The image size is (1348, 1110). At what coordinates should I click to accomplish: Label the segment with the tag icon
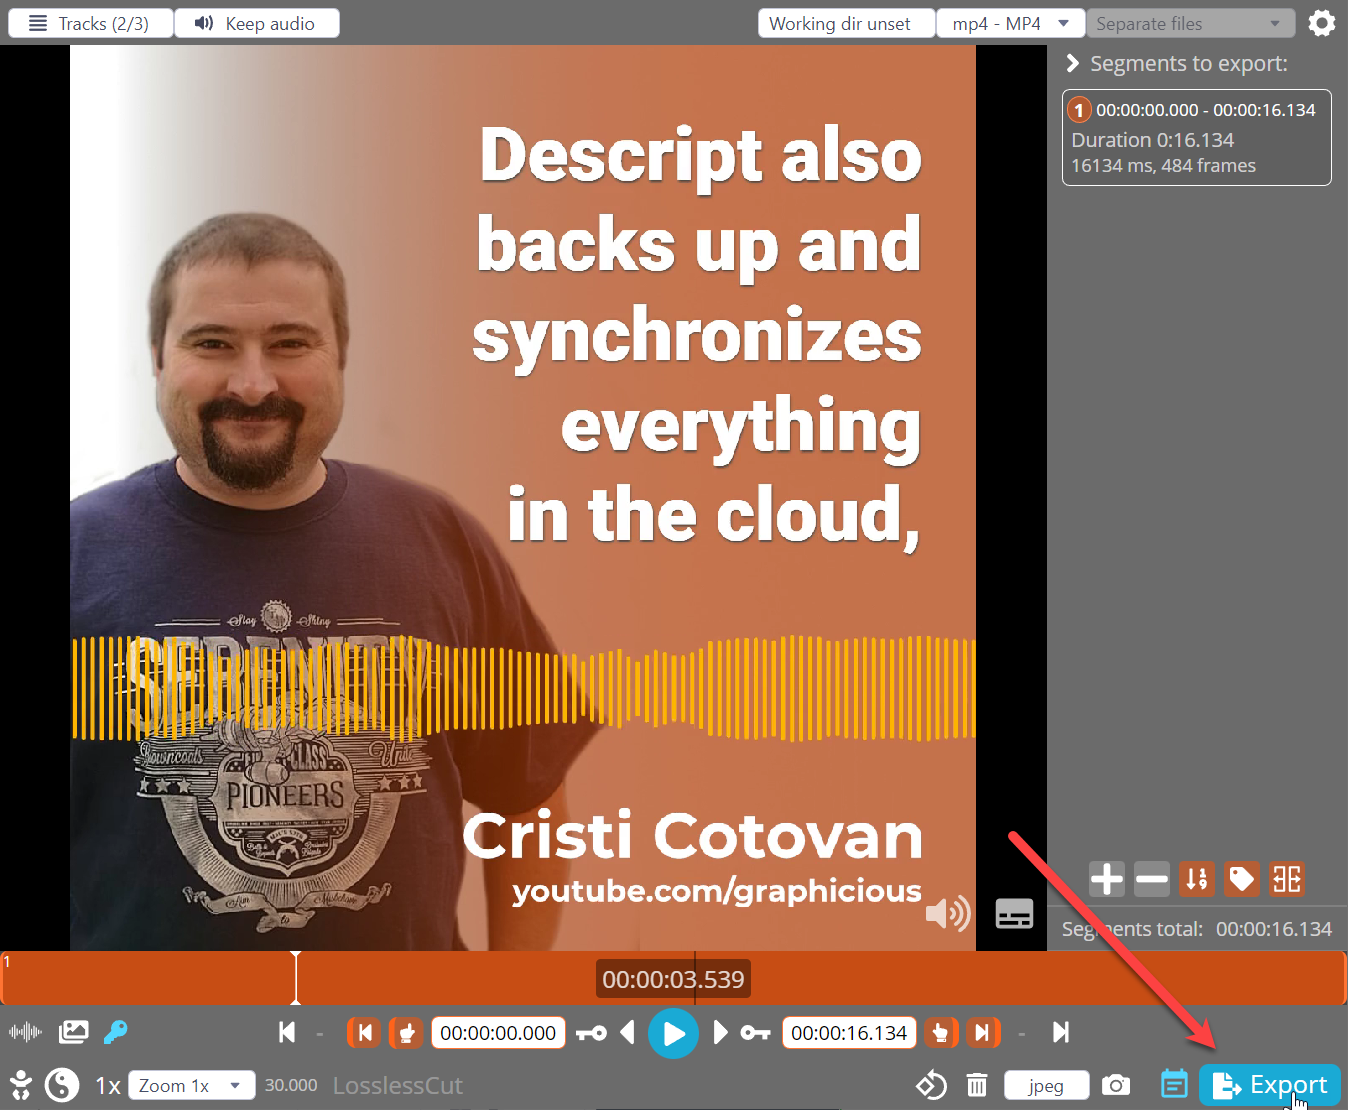(1242, 879)
